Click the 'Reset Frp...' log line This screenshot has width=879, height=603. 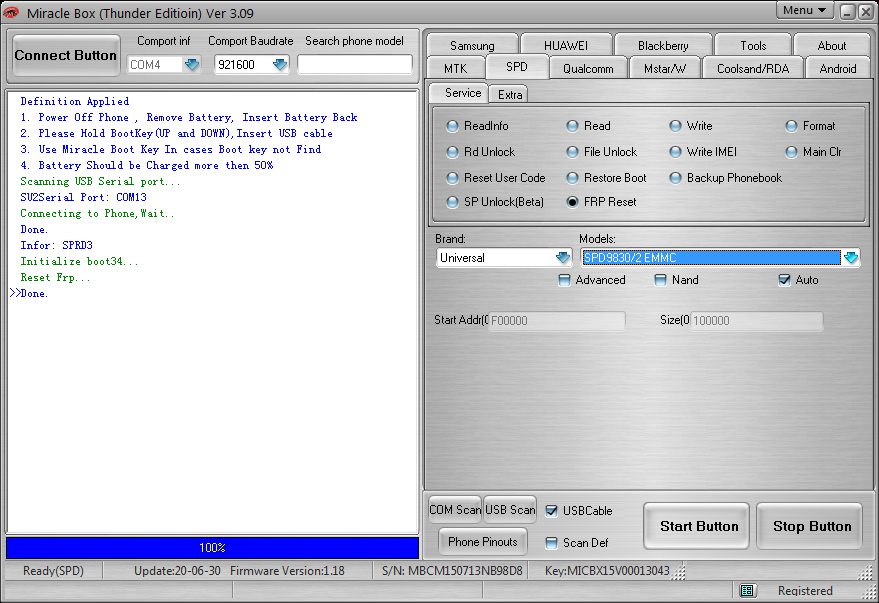55,277
